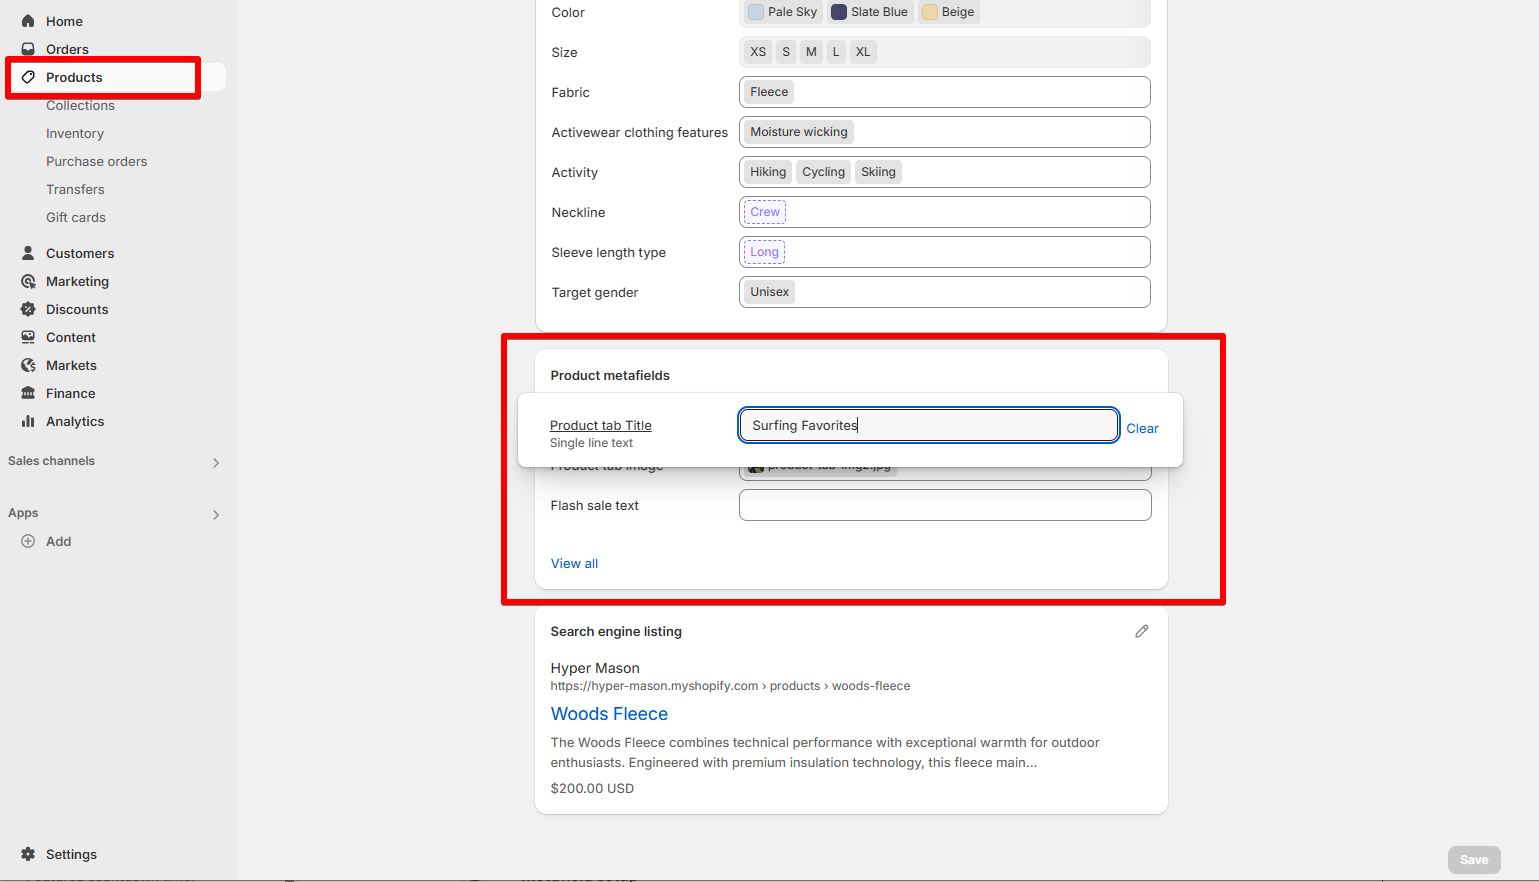
Task: Go to Inventory in the sidebar
Action: (x=75, y=133)
